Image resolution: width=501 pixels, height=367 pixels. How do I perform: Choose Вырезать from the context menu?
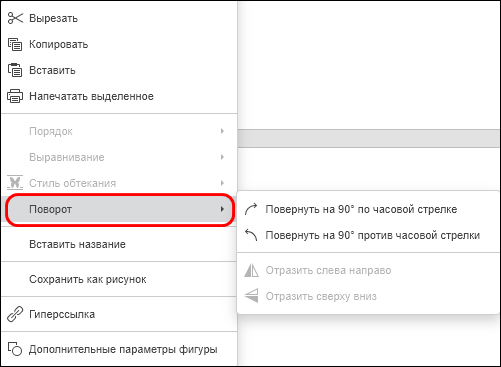tap(119, 18)
